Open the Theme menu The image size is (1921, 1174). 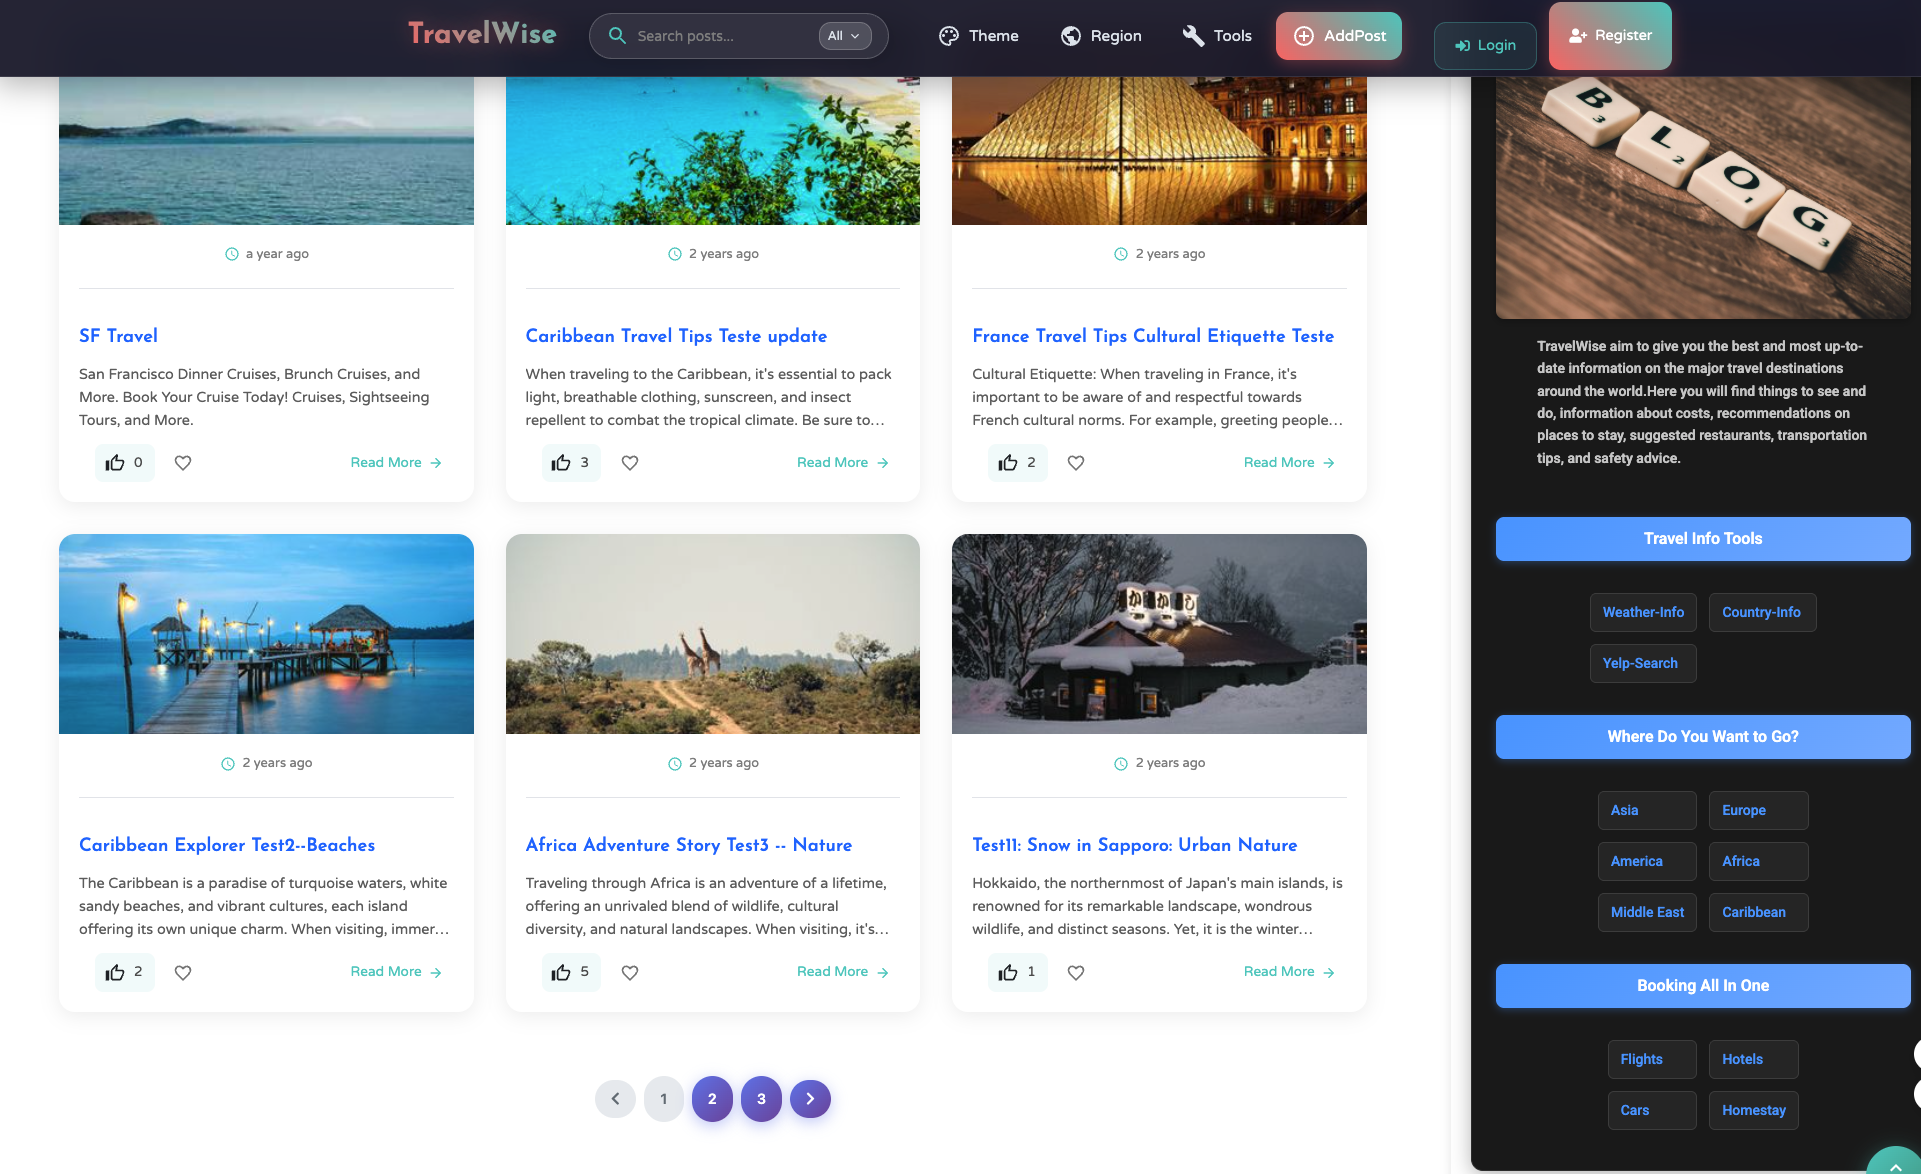point(978,36)
